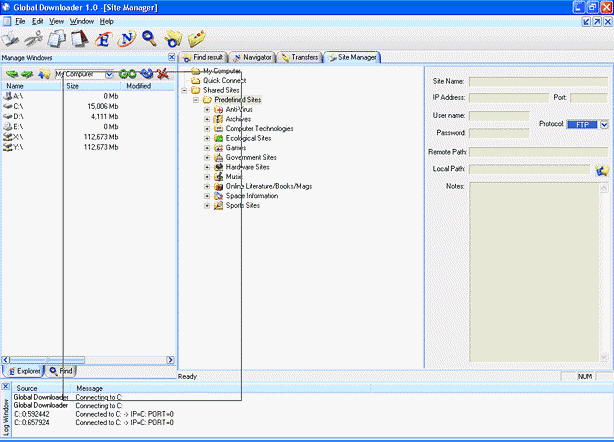Click the up-folder icon in Manage Windows

(x=44, y=74)
